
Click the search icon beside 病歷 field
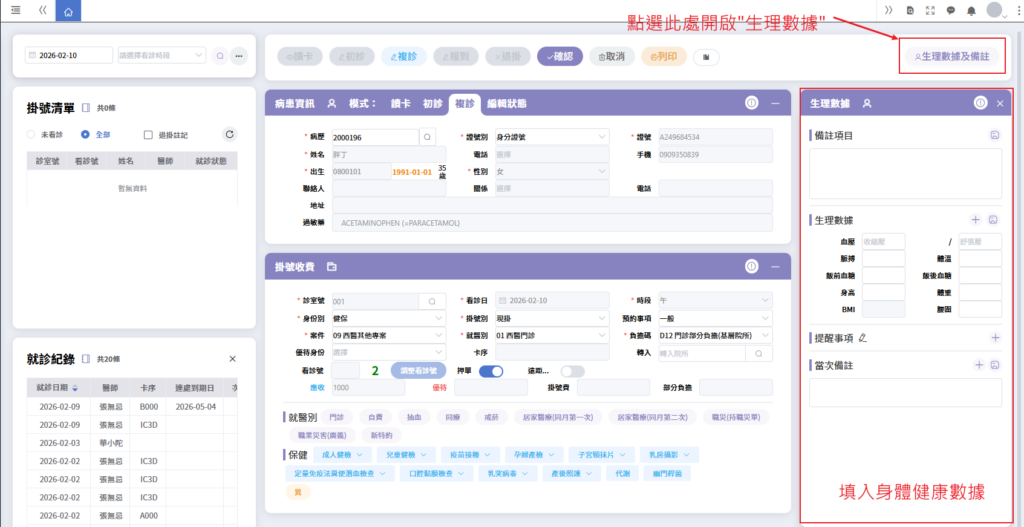point(427,136)
